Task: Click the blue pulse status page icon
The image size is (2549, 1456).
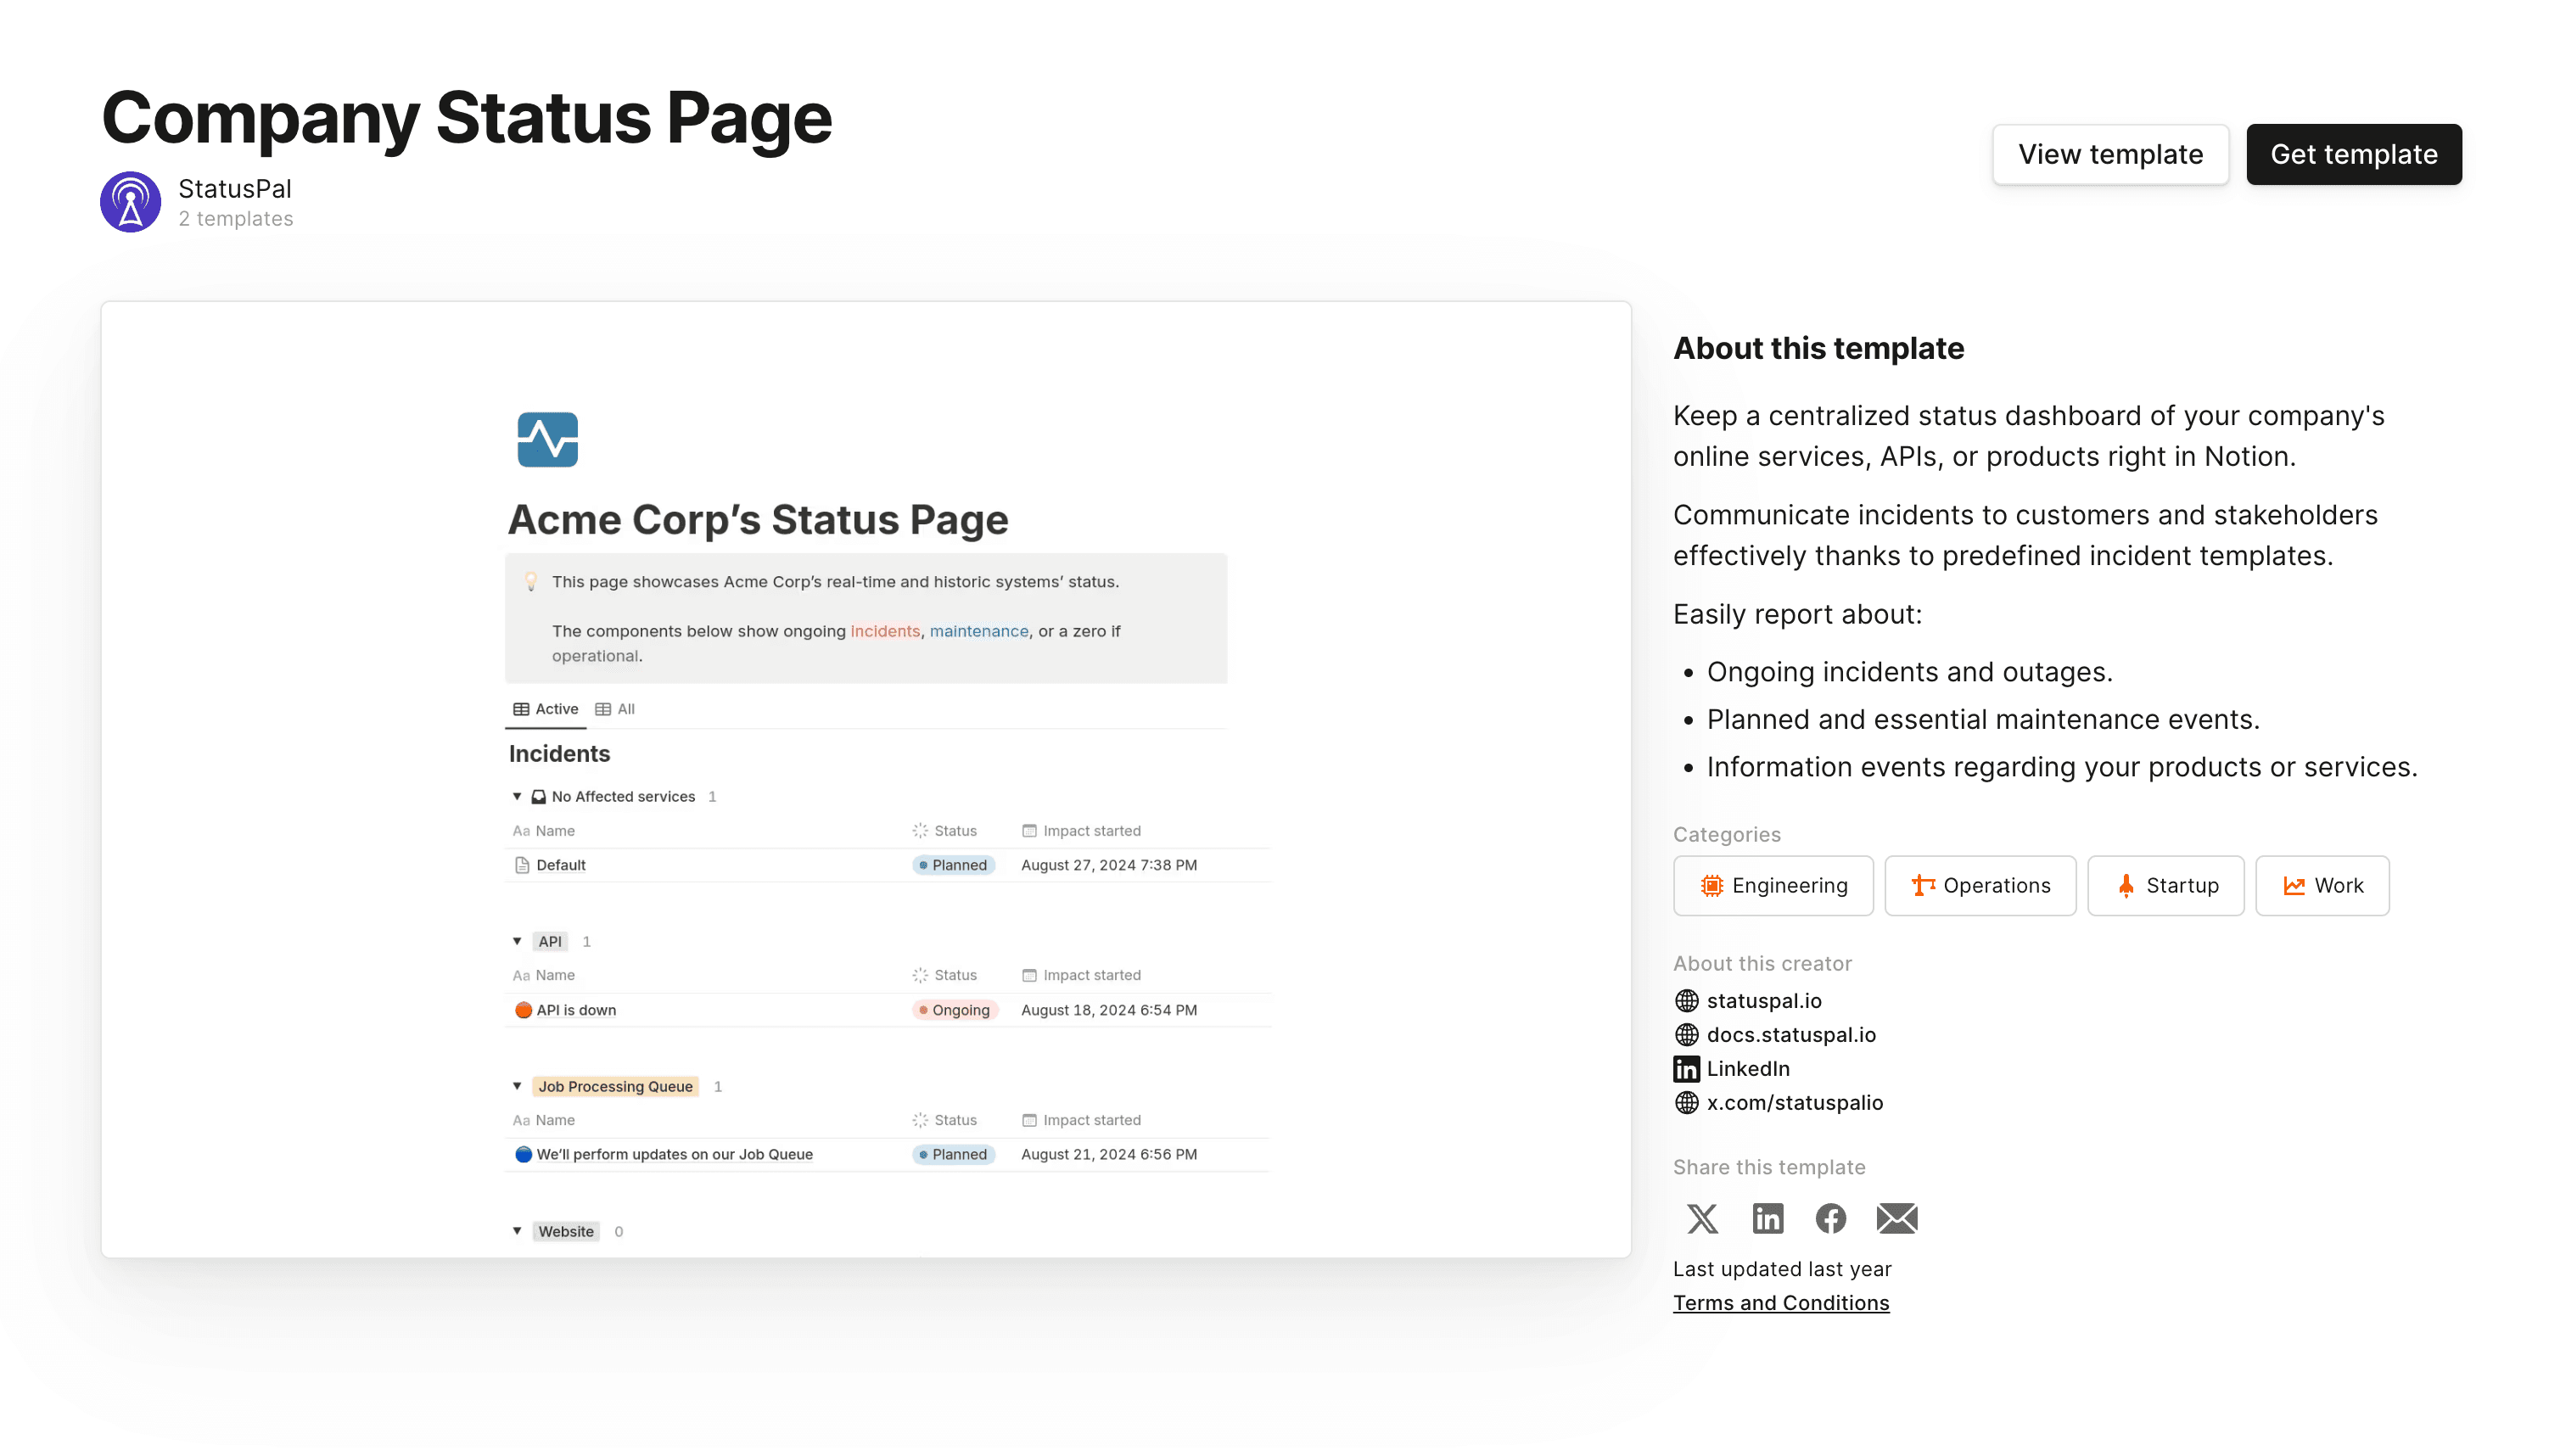Action: point(547,439)
